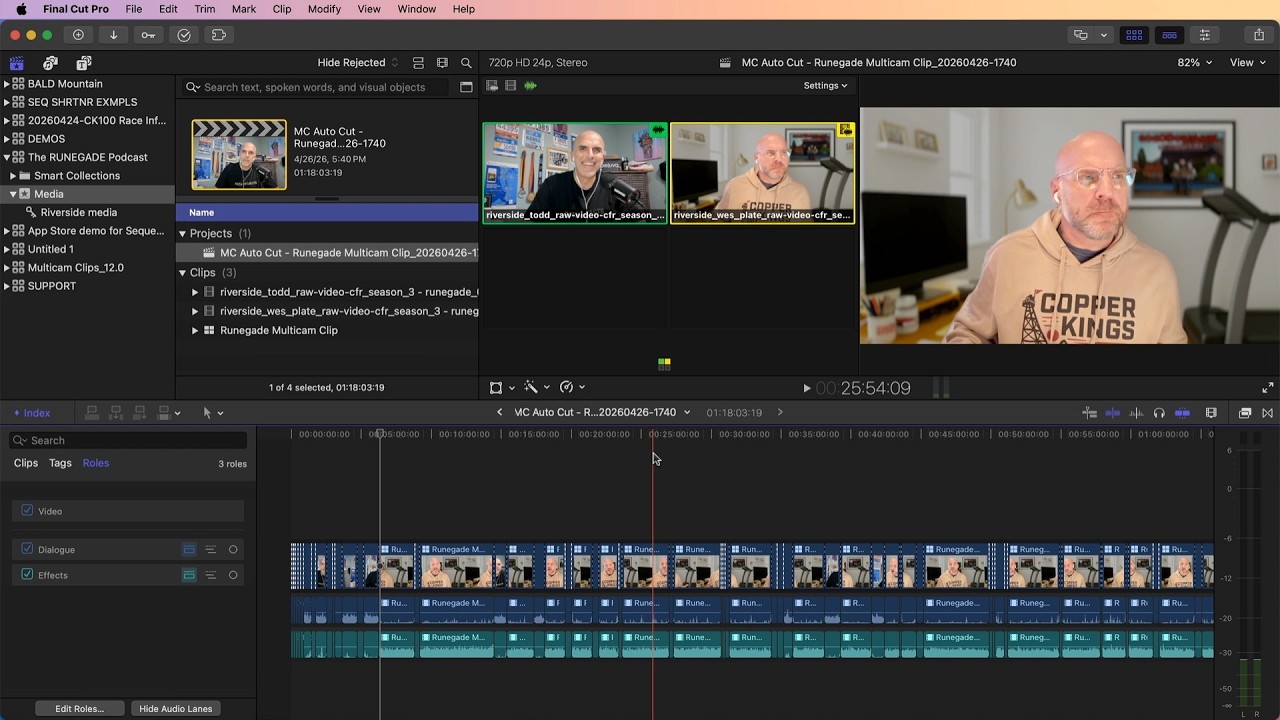Toggle the headphones solo icon in timeline
Screen dimensions: 1280x720
(x=1159, y=413)
